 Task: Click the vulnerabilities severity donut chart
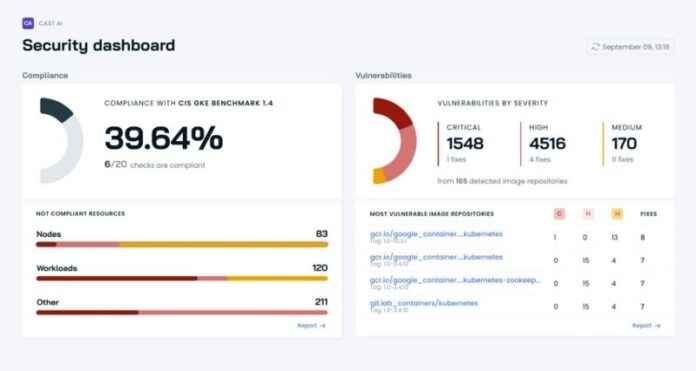[395, 141]
